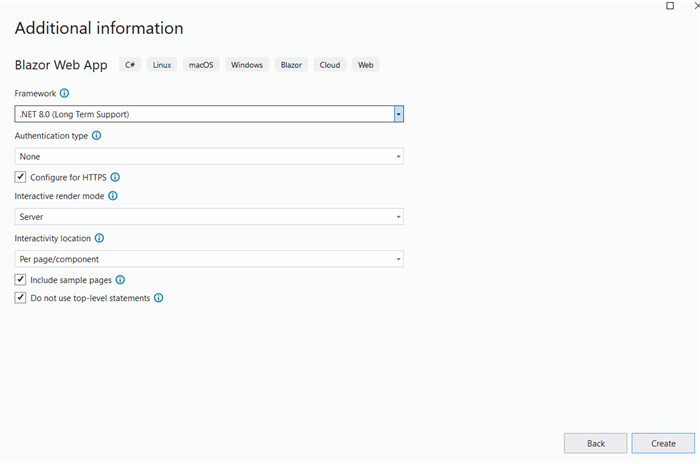Click the C# language tag
The image size is (700, 464).
130,65
